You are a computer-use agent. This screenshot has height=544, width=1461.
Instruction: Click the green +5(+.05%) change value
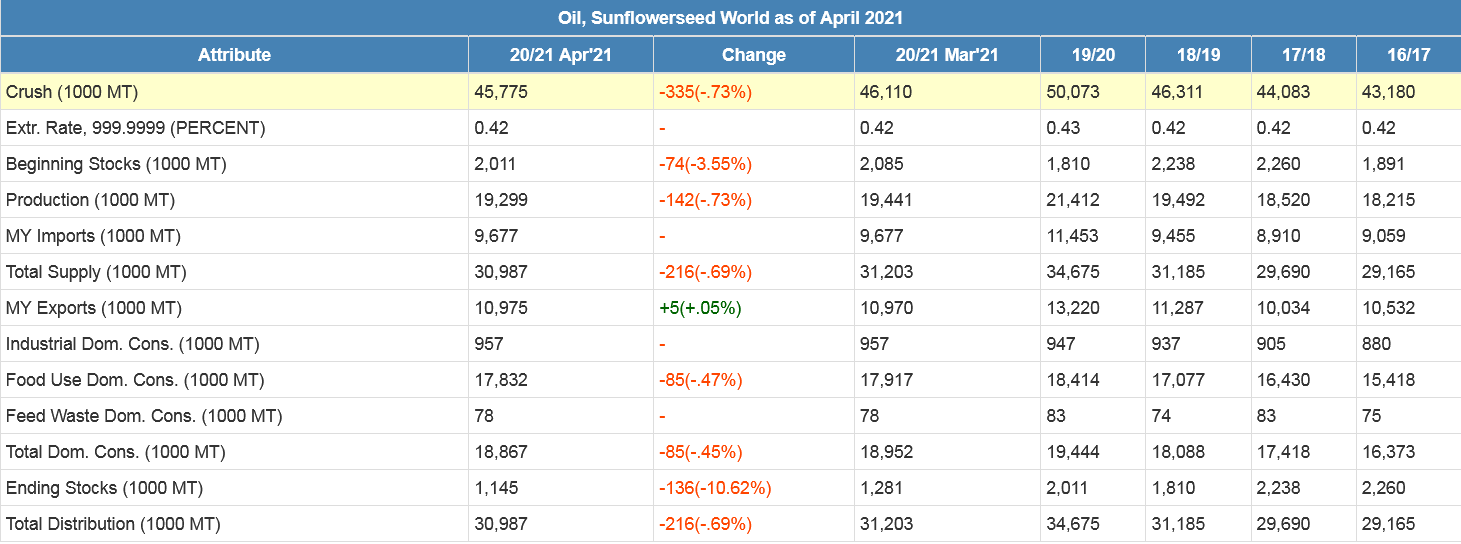[700, 308]
